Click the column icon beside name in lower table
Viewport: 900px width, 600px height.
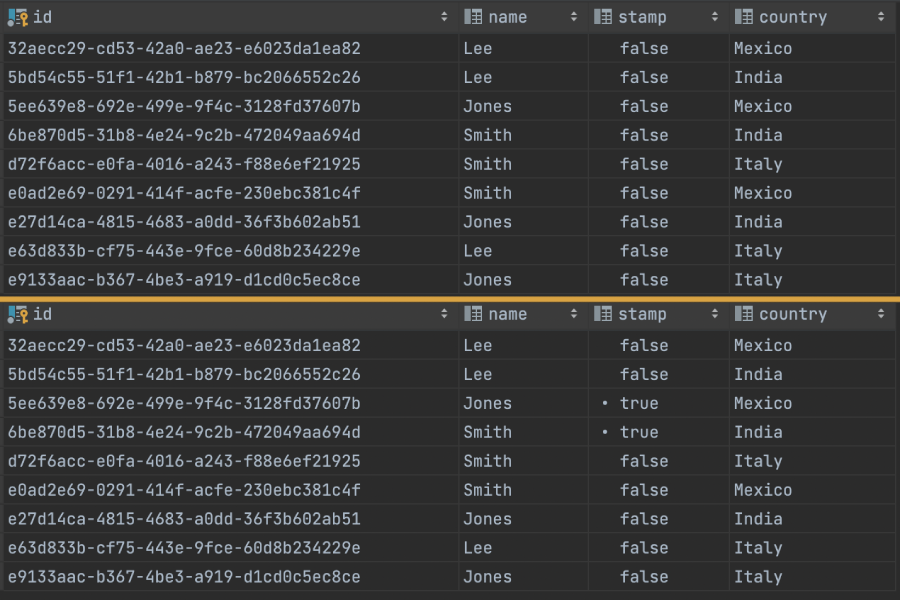(x=473, y=314)
